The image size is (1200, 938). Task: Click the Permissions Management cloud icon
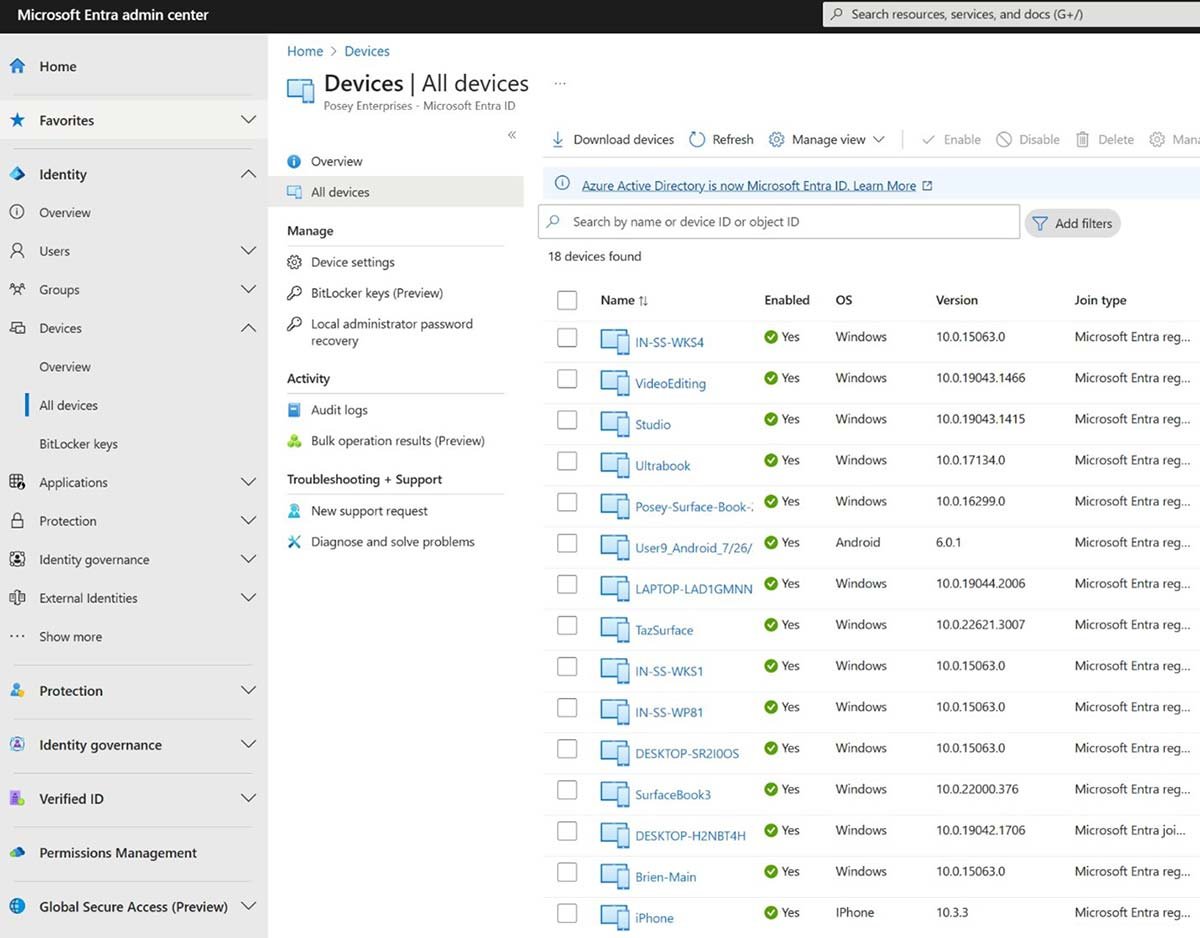pyautogui.click(x=17, y=853)
